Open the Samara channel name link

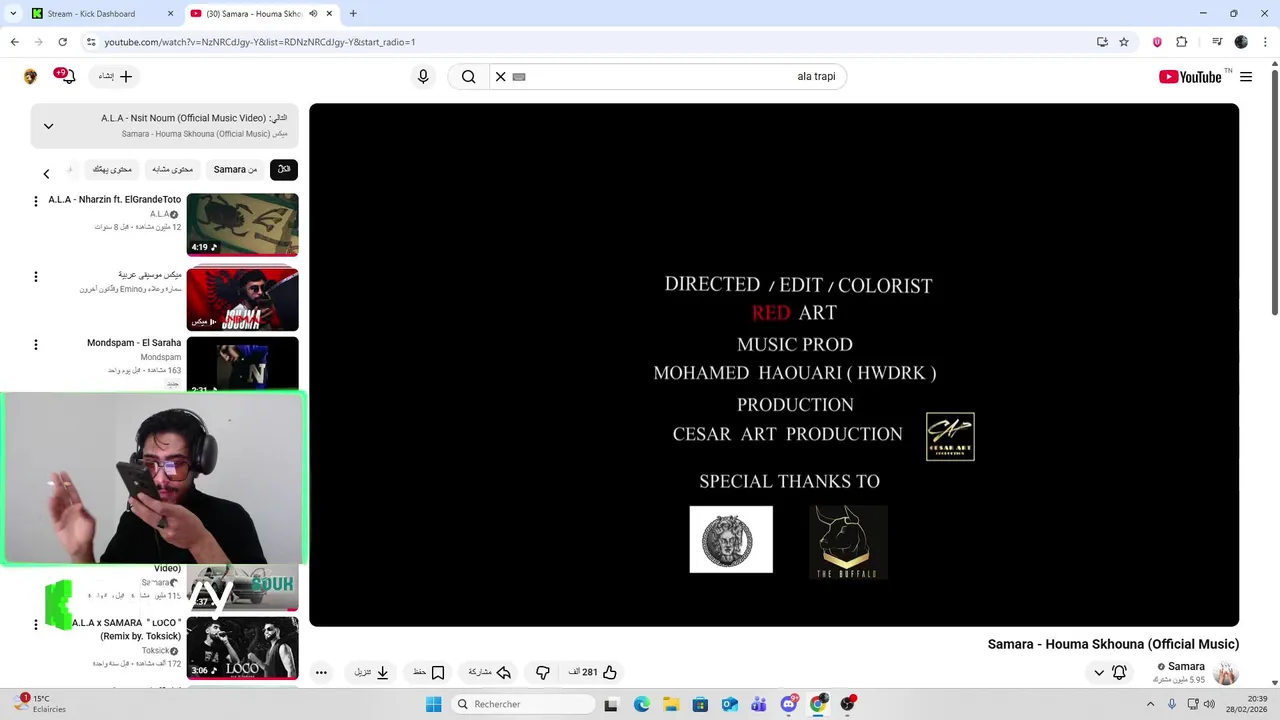point(1186,667)
